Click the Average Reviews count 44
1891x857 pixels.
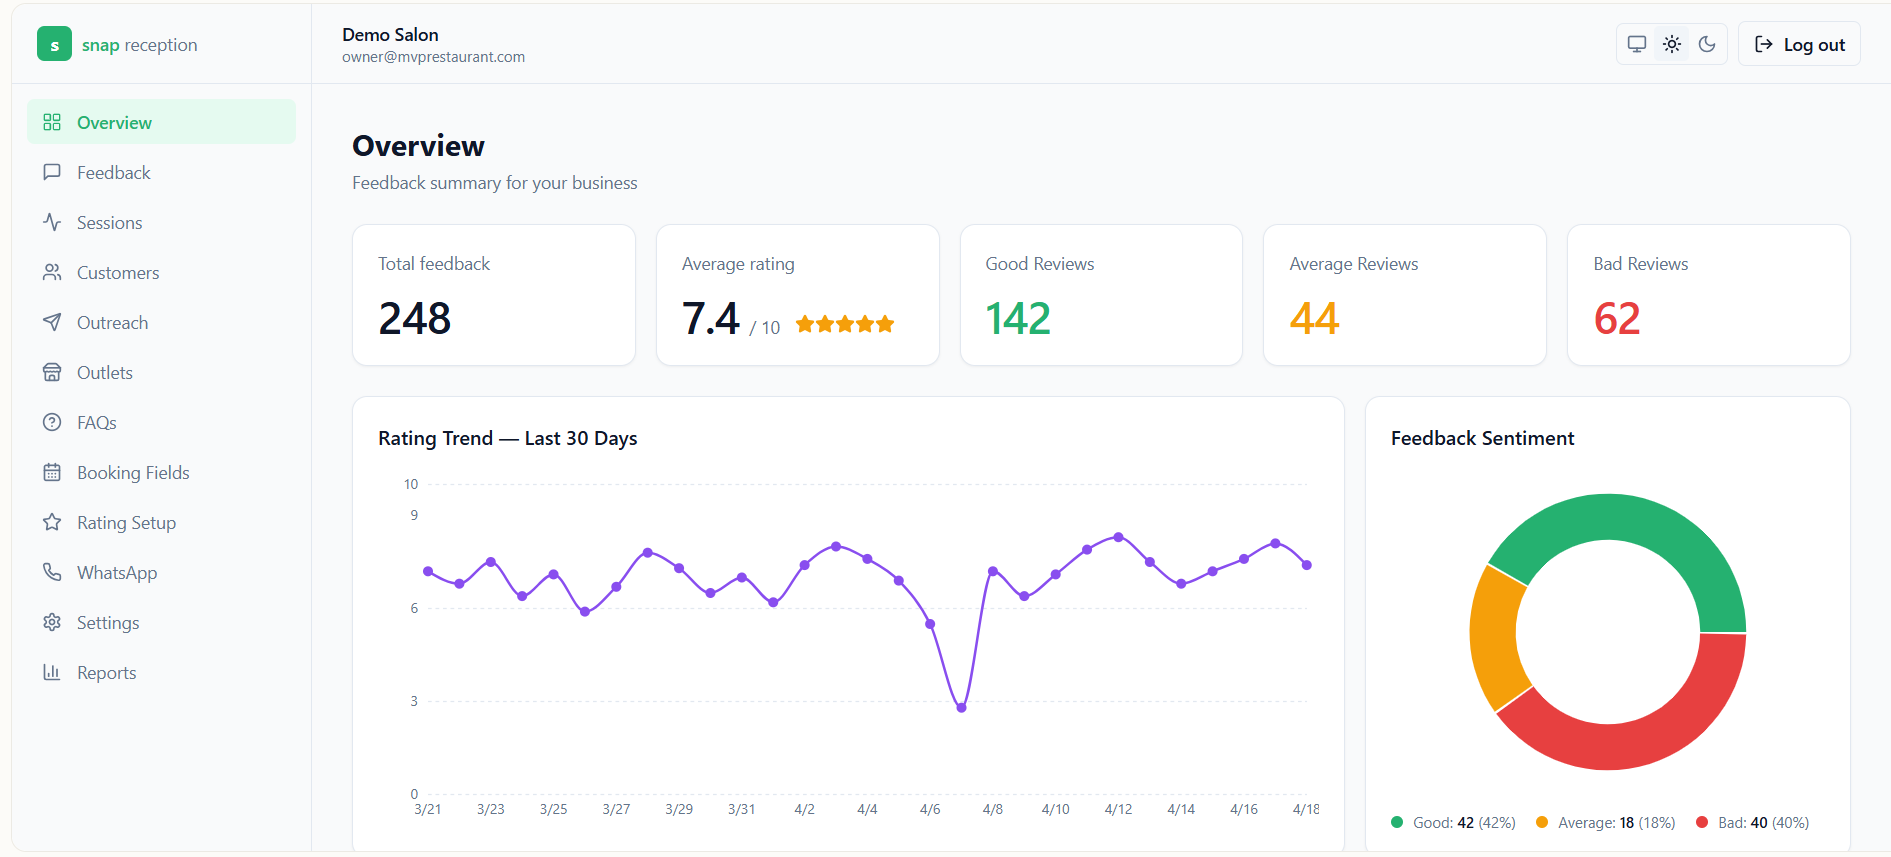(x=1314, y=319)
